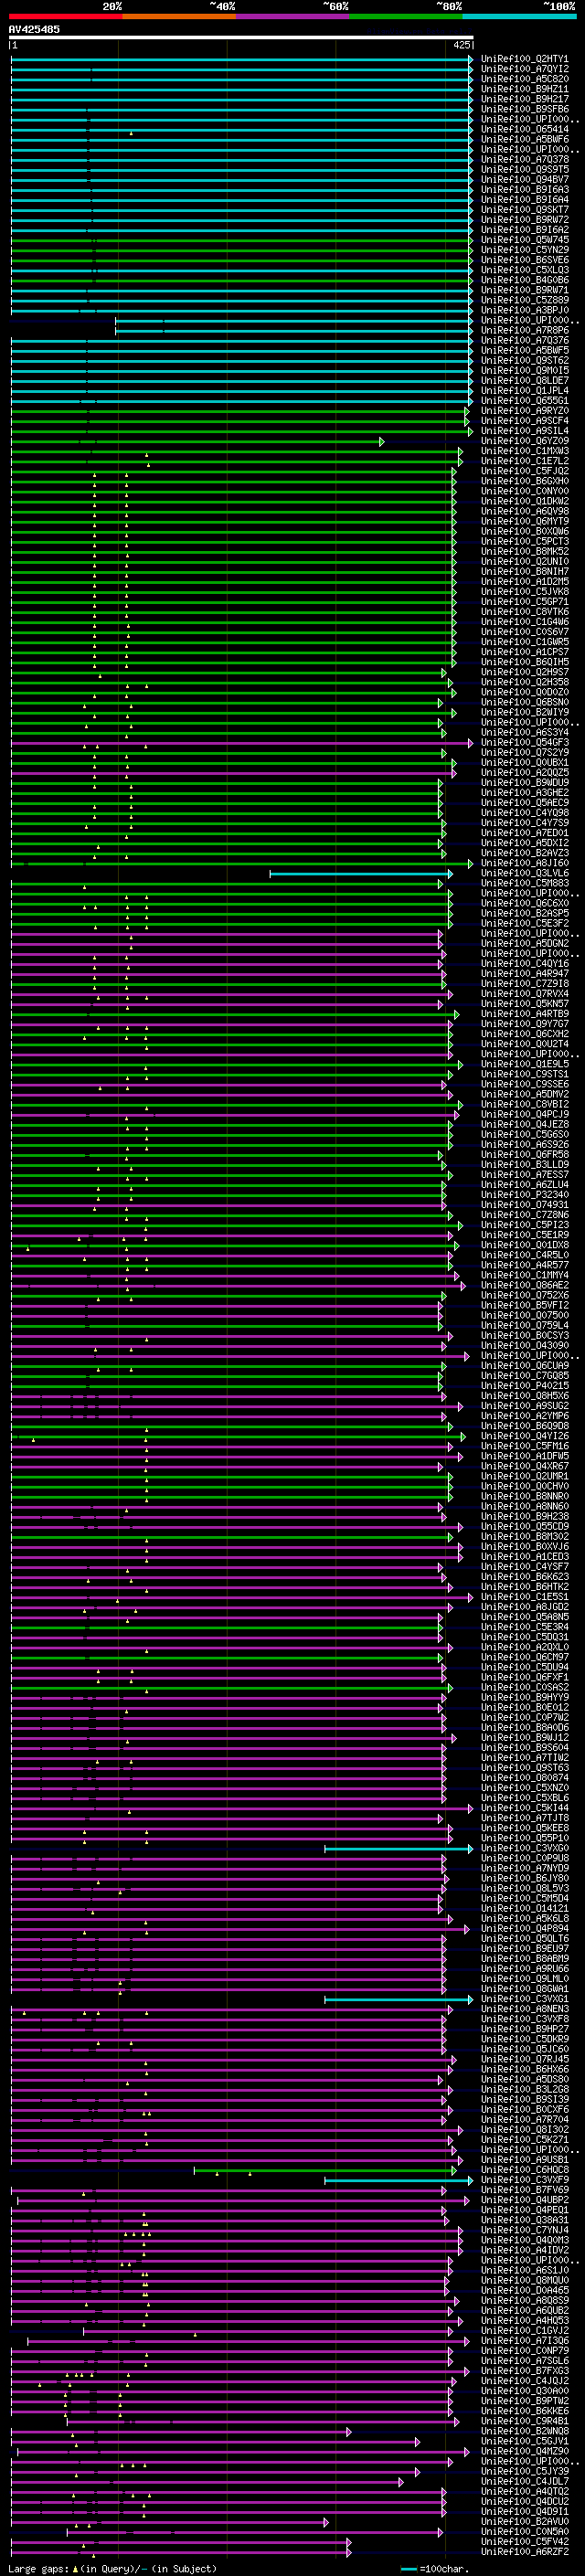Select hit label UniRef100_A7R8P6
This screenshot has width=585, height=2576.
point(524,330)
